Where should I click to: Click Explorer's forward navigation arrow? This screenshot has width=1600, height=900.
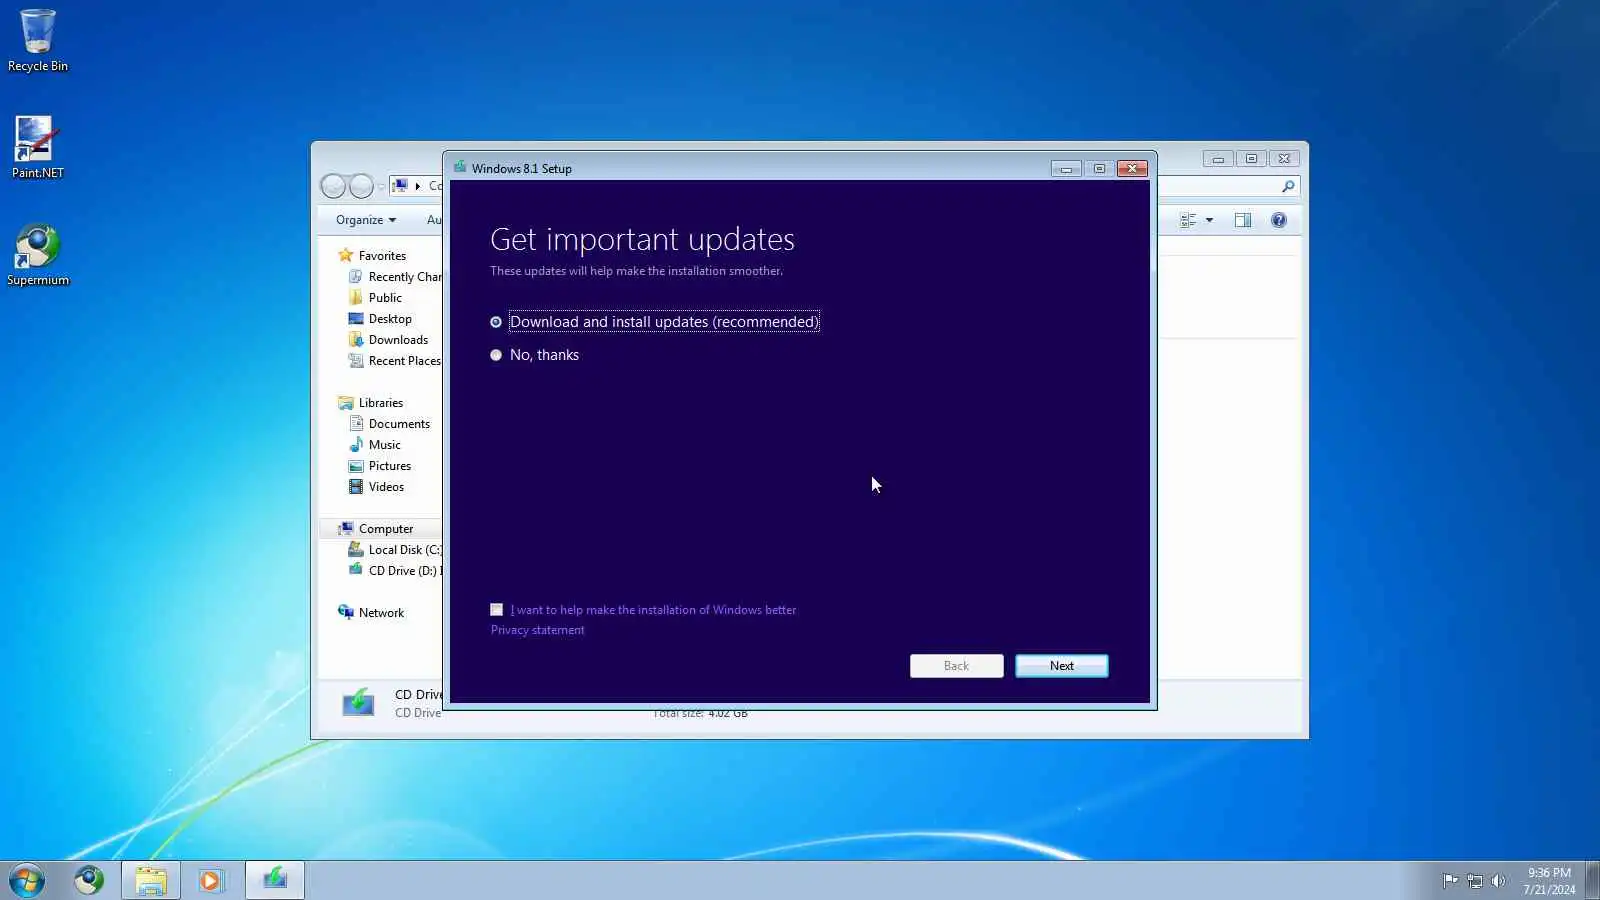click(361, 186)
